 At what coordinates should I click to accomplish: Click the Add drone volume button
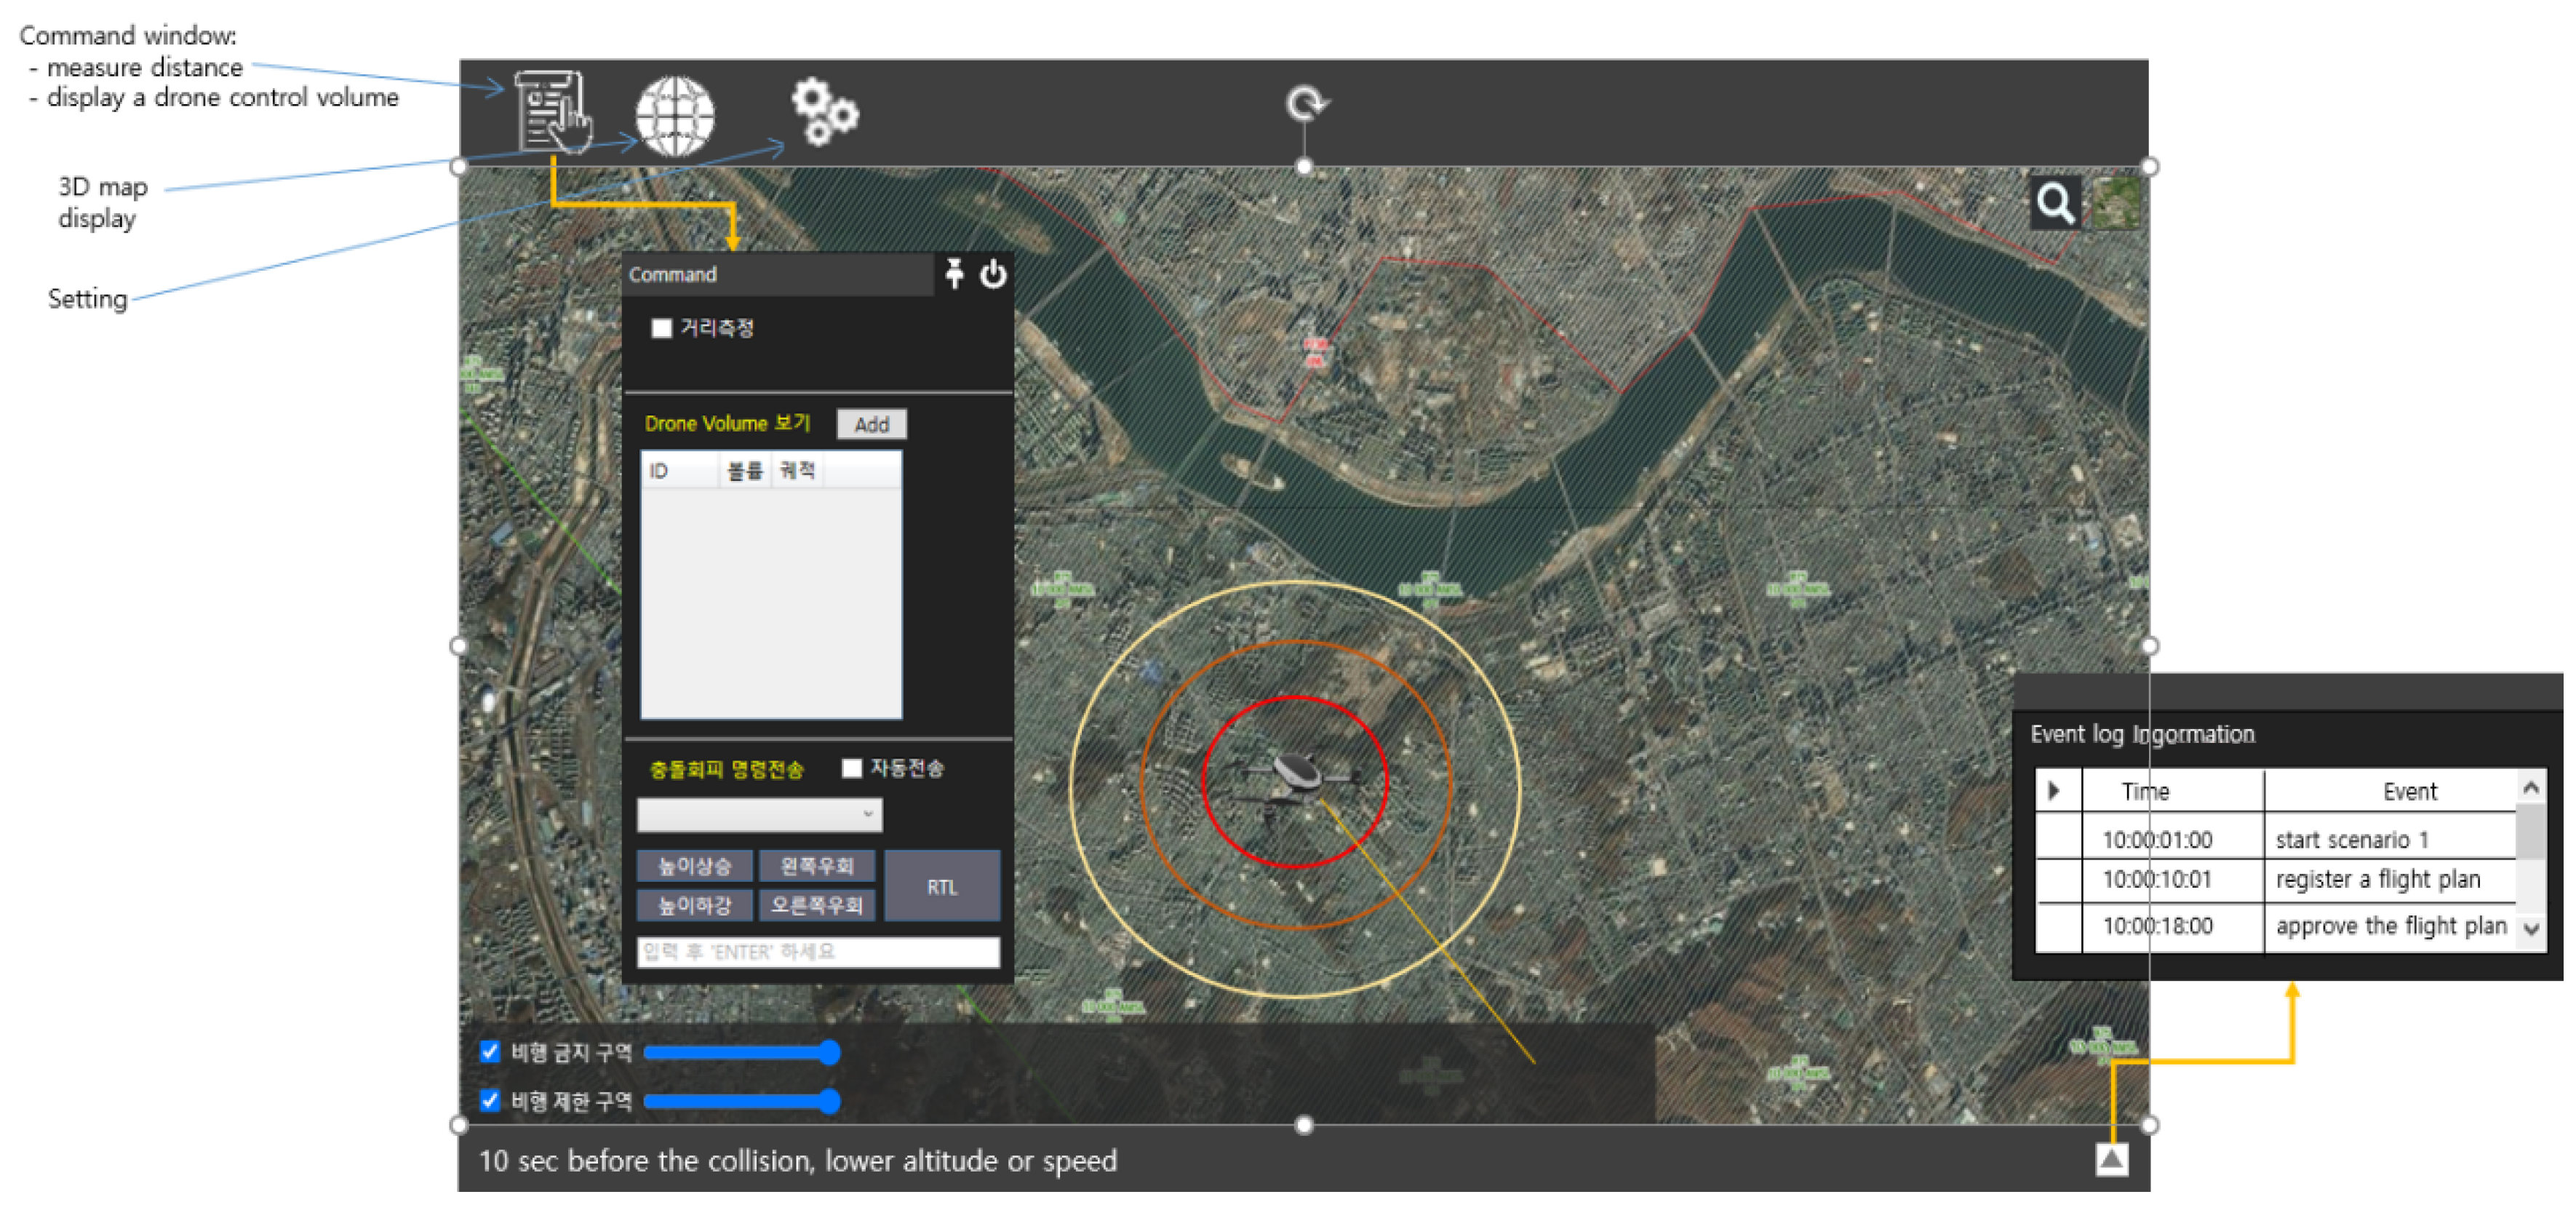coord(871,424)
